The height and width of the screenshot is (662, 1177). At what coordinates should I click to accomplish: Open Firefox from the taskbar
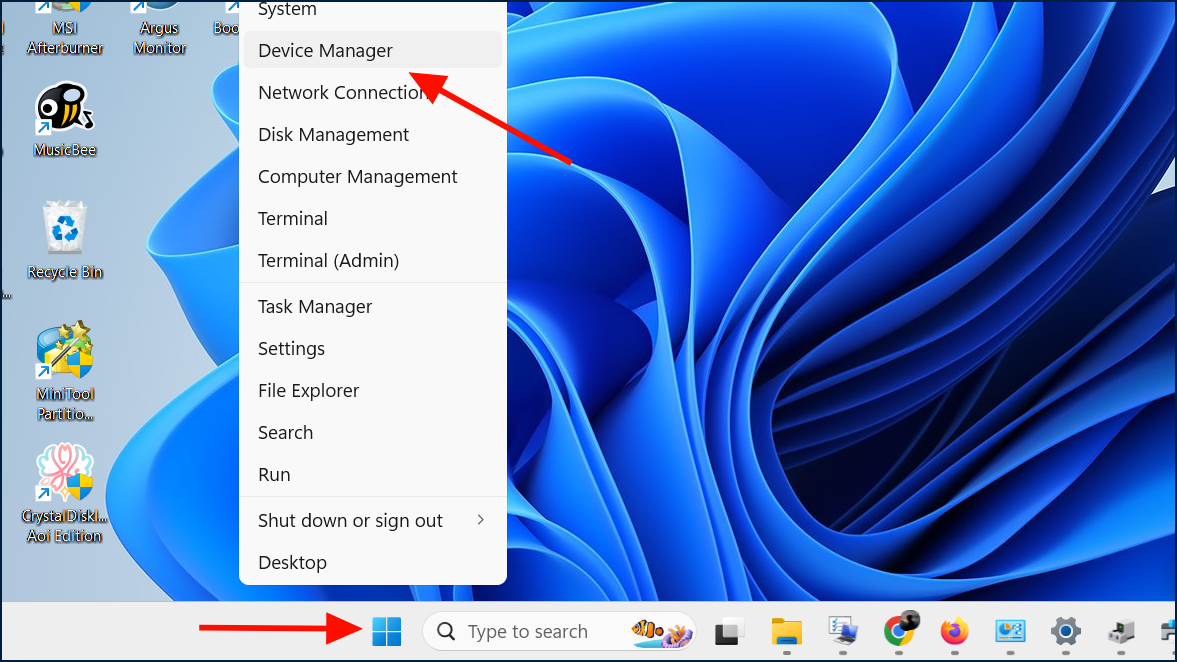pos(953,631)
